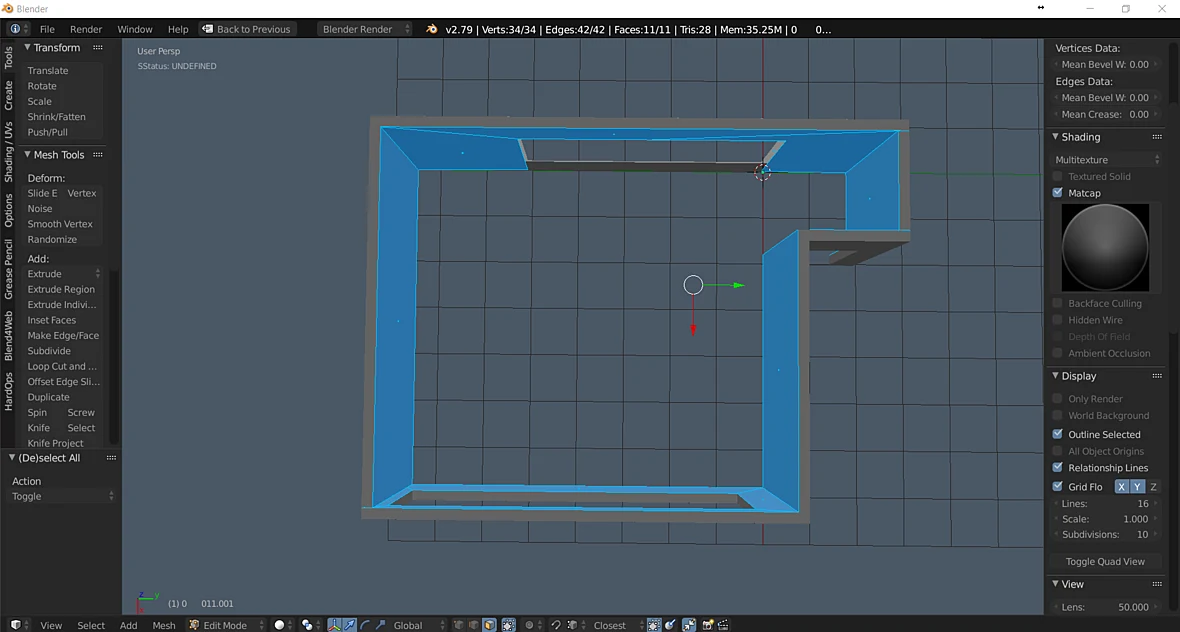Enable the scale manipulator icon
The image size is (1180, 632).
pos(380,624)
